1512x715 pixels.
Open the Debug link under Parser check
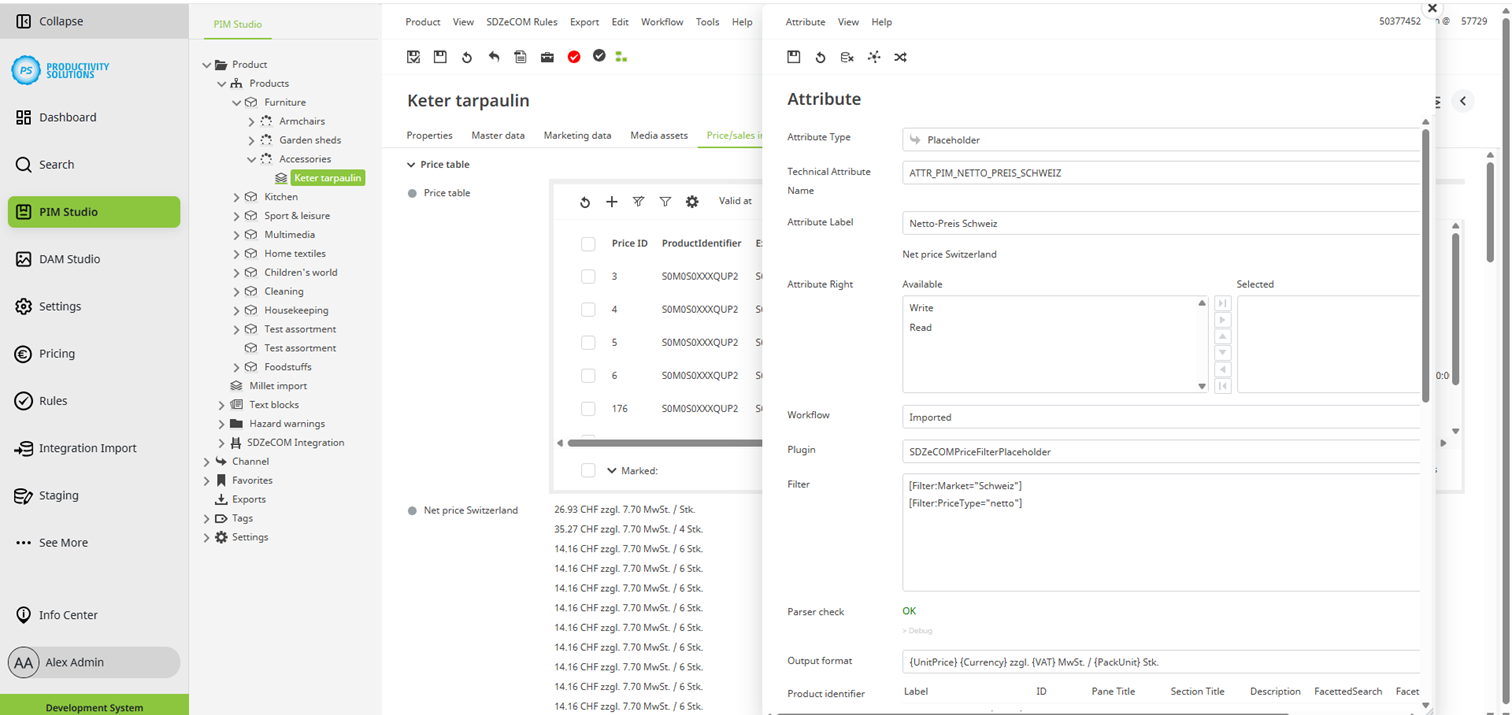(x=917, y=631)
